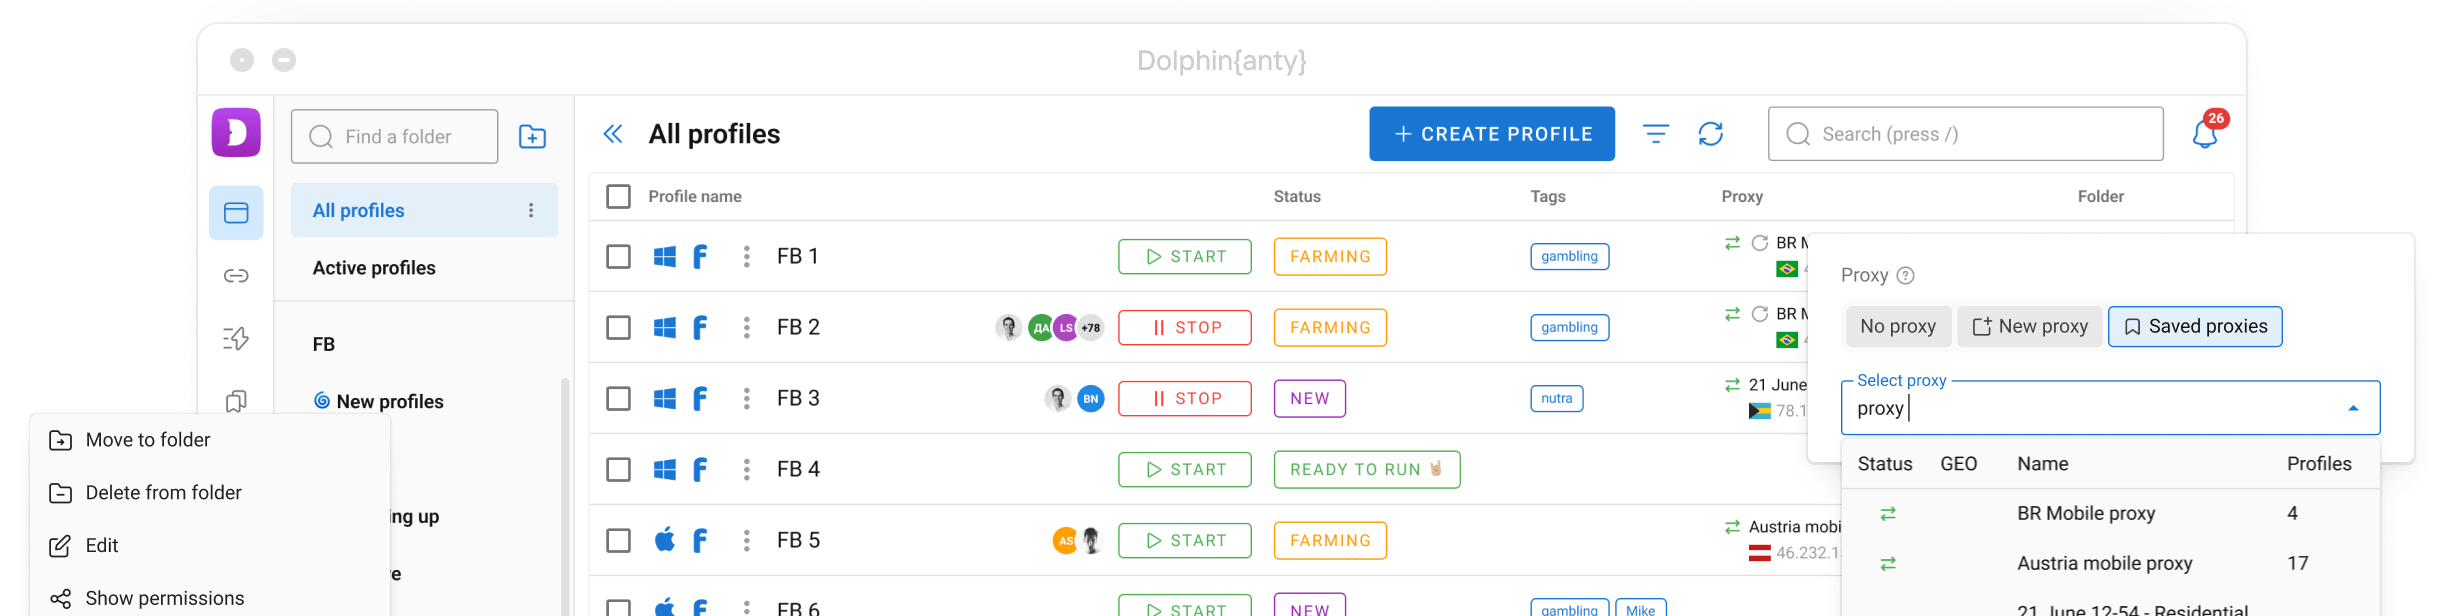2444x616 pixels.
Task: Click the nutra tag on FB 3
Action: coord(1557,399)
